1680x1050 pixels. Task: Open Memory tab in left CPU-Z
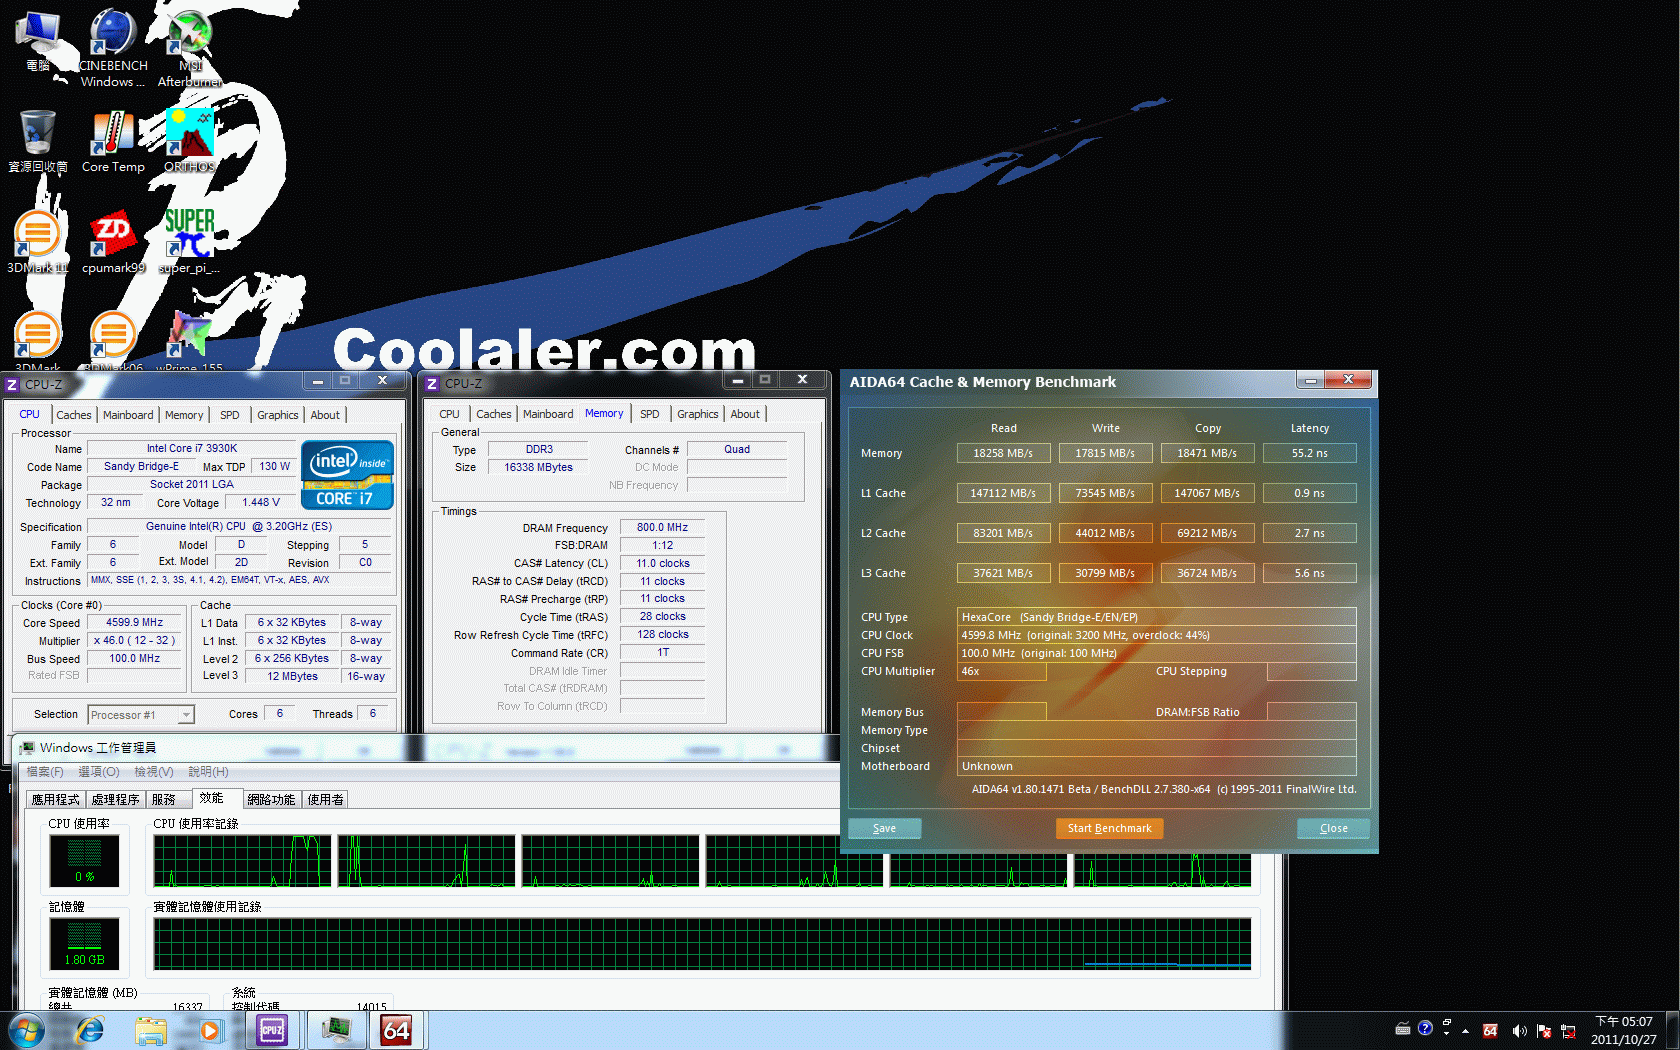point(184,415)
